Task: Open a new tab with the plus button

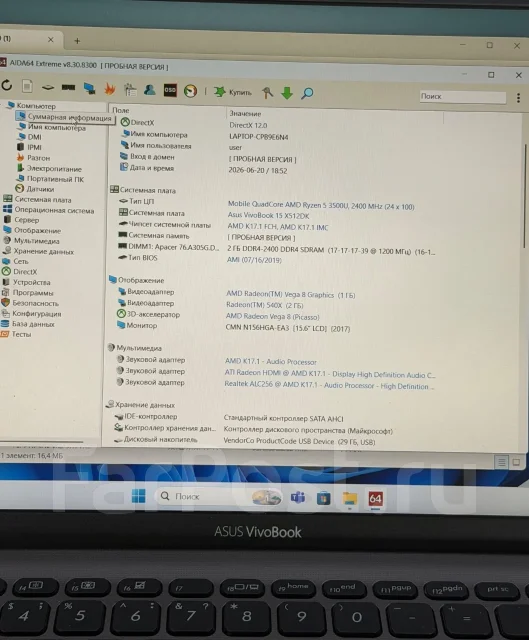Action: pos(77,41)
